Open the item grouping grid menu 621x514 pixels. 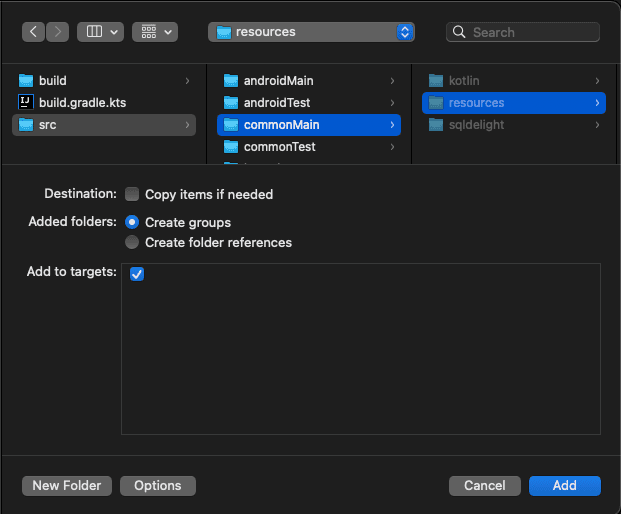(154, 32)
